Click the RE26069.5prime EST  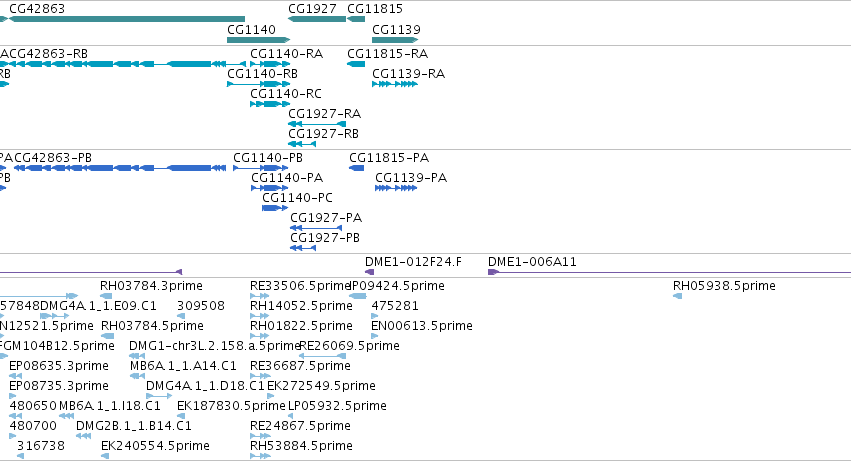point(322,356)
